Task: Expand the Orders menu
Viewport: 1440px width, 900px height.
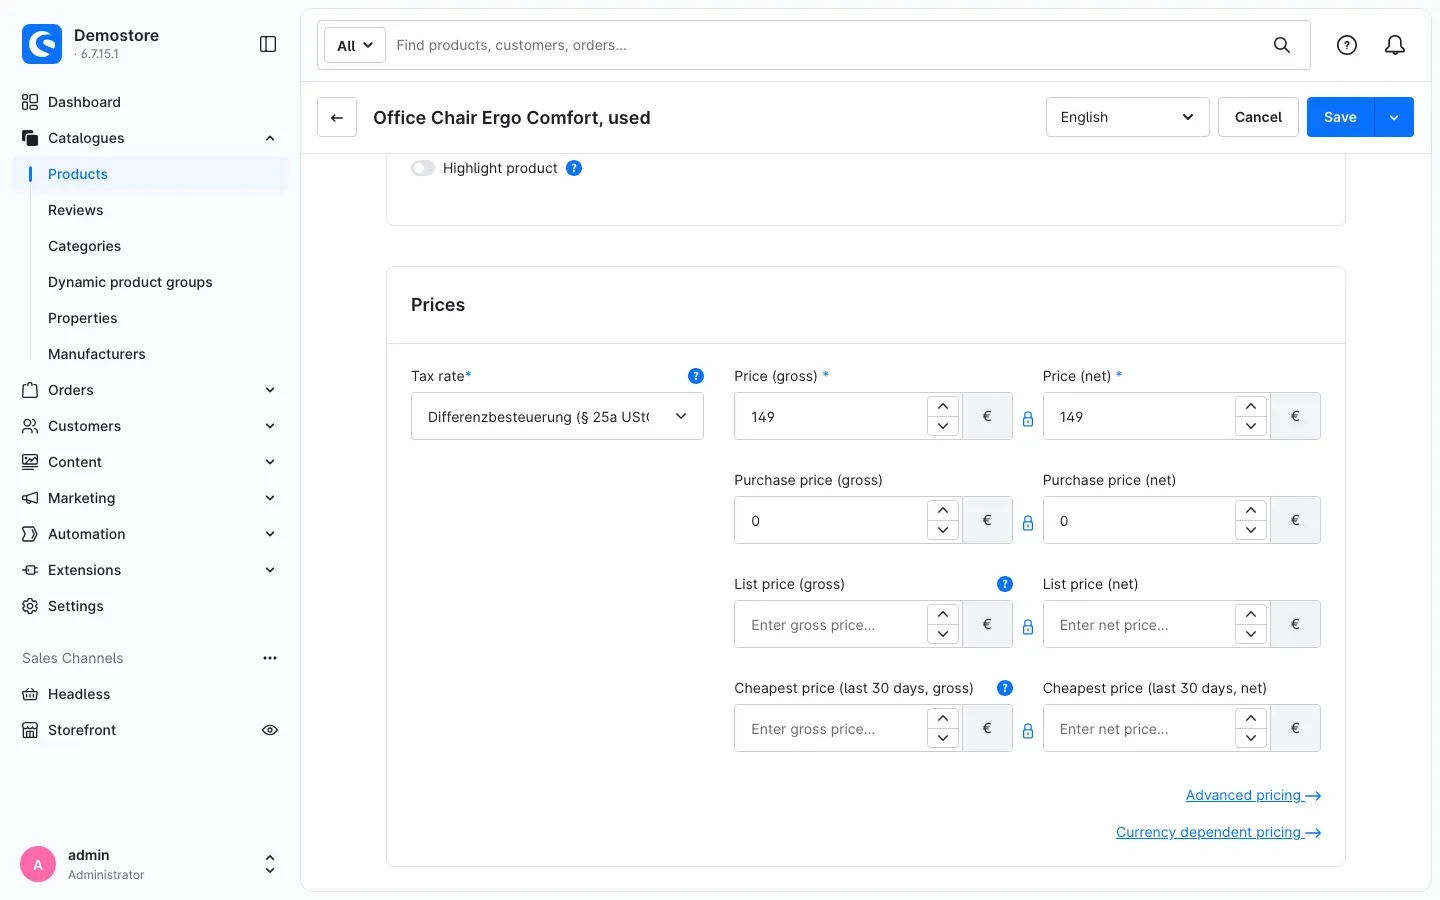Action: (x=270, y=390)
